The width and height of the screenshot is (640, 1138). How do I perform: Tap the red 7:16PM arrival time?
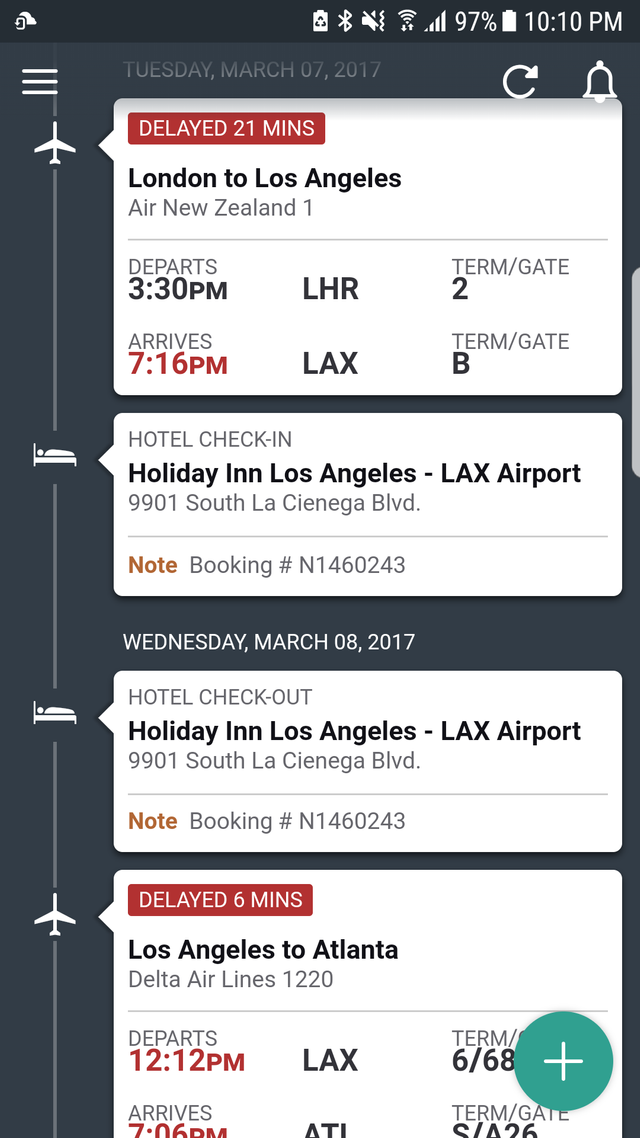point(178,364)
